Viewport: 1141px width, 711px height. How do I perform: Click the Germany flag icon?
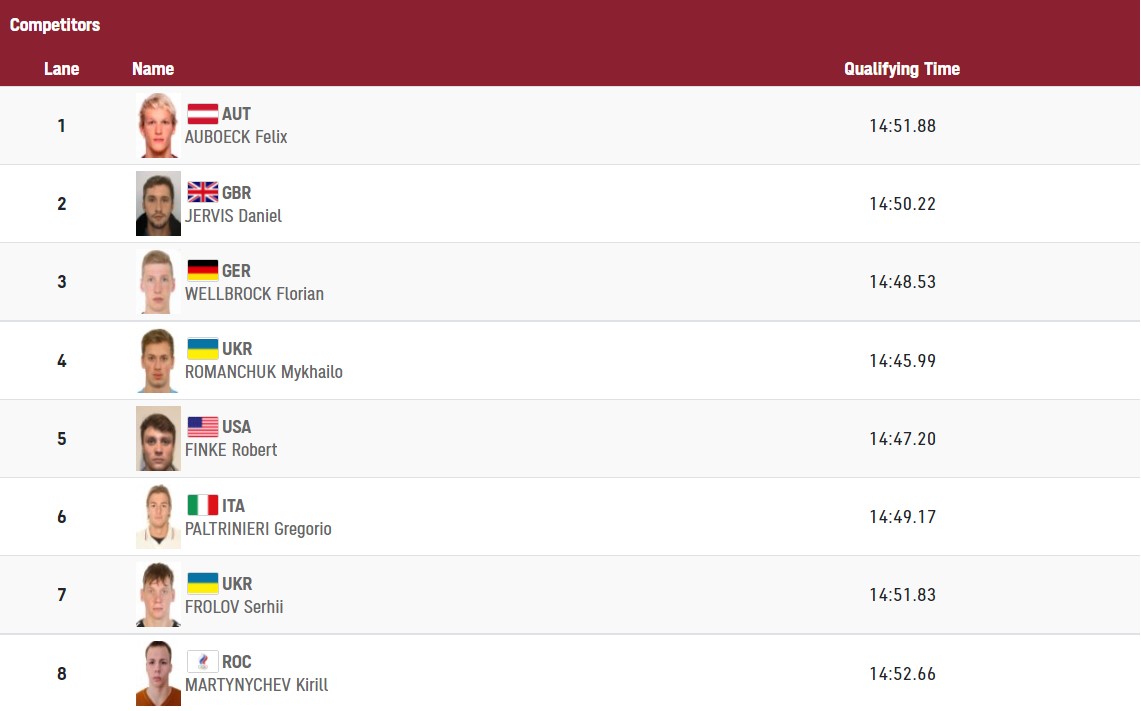[202, 270]
